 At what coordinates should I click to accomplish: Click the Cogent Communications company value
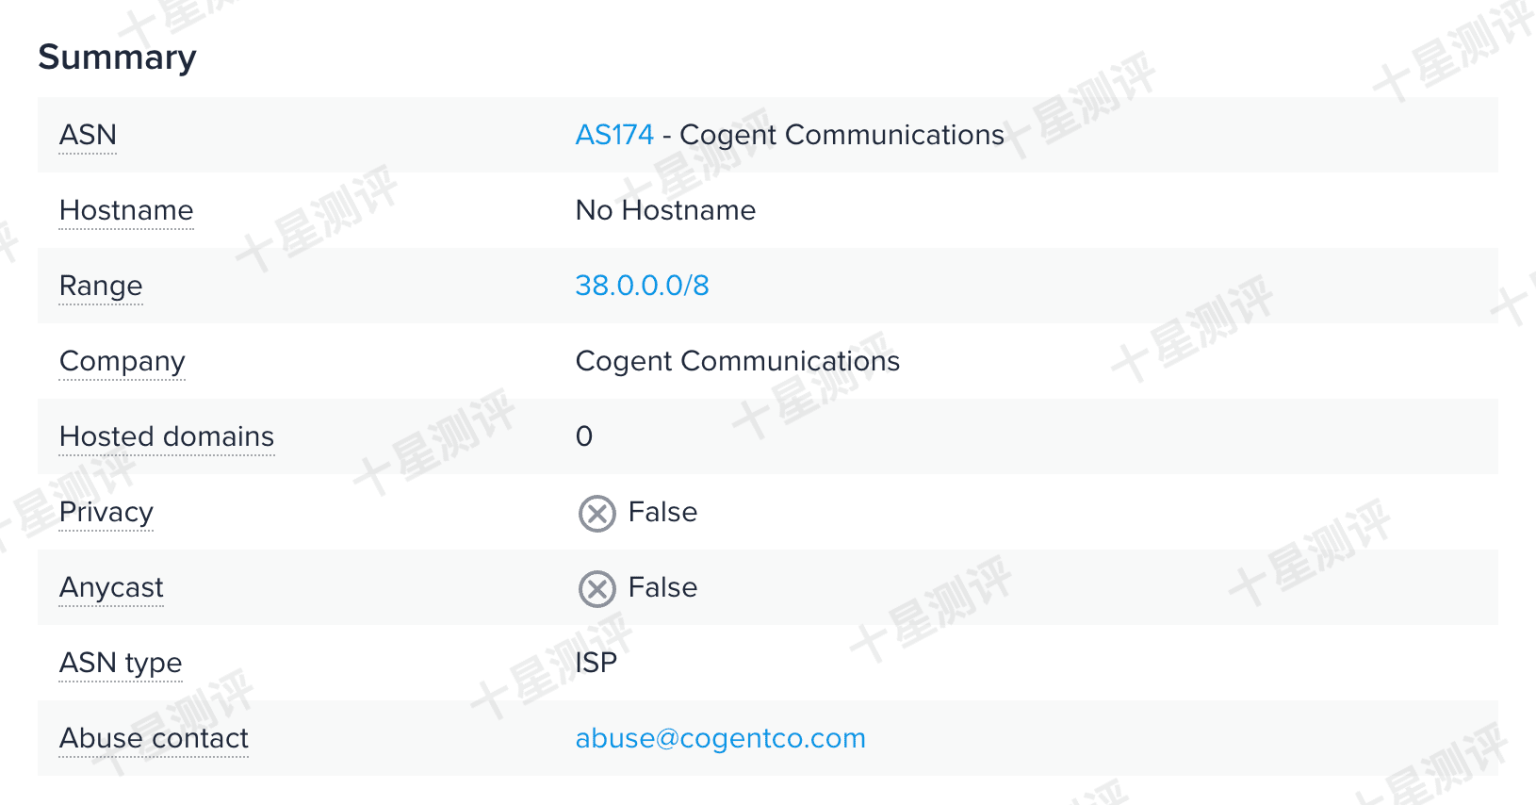tap(737, 362)
